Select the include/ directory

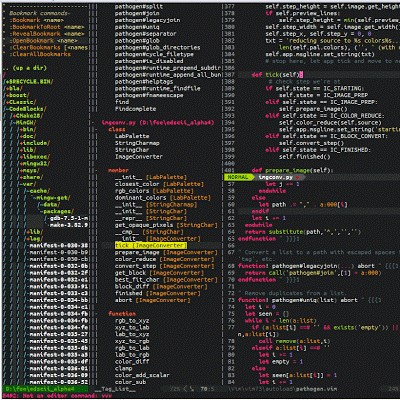click(34, 143)
